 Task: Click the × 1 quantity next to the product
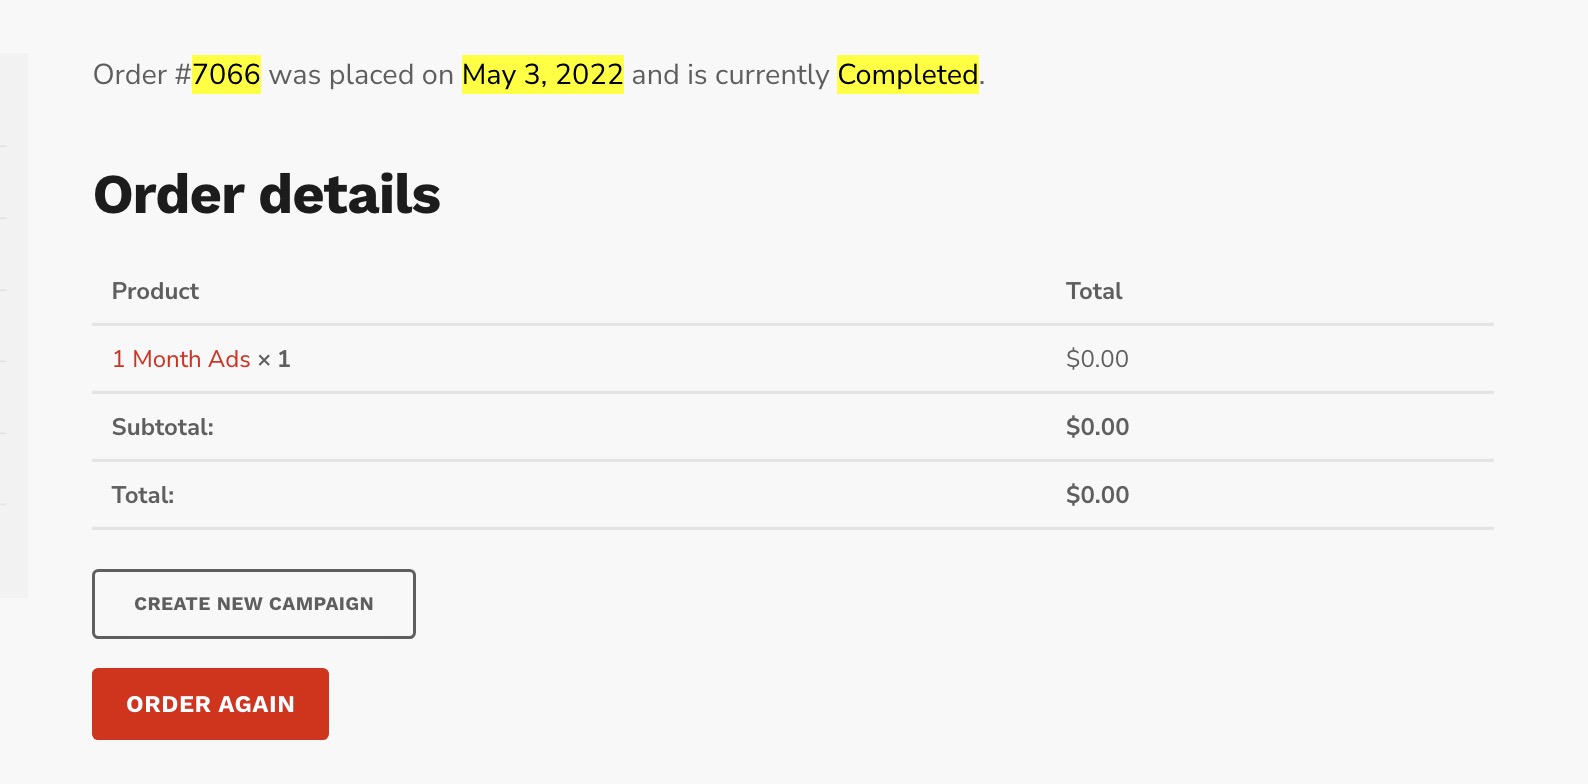274,359
